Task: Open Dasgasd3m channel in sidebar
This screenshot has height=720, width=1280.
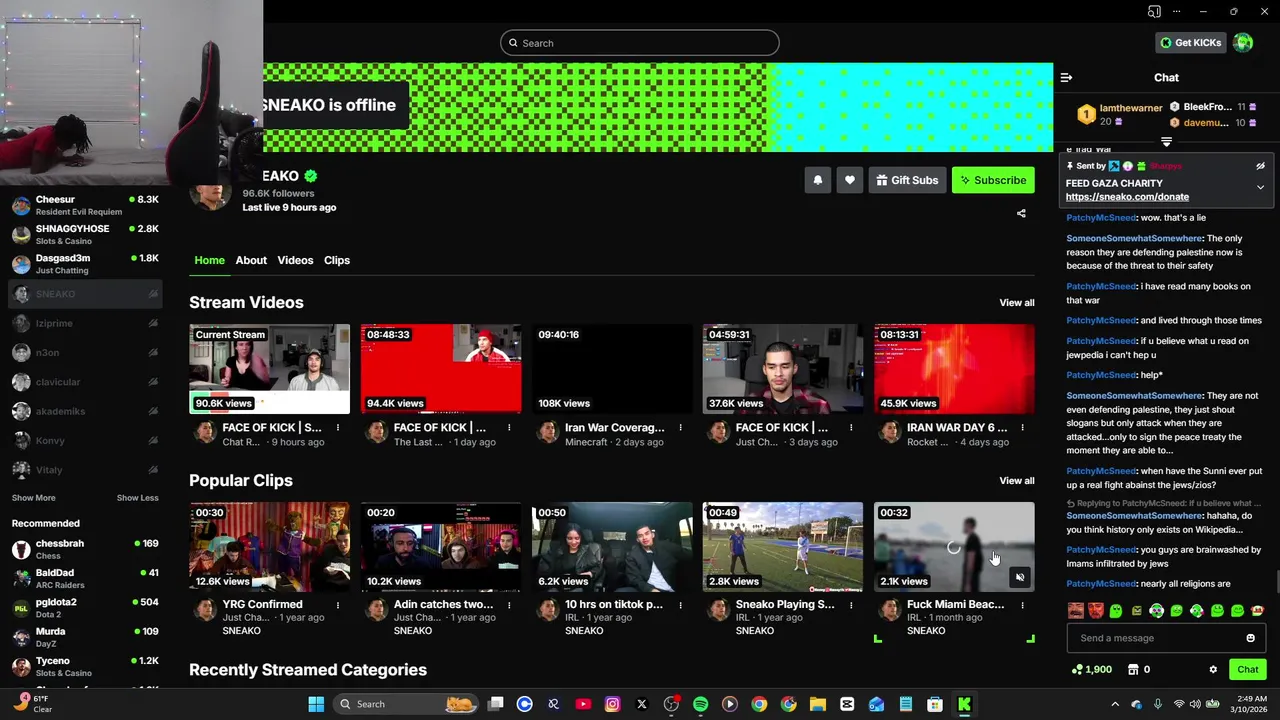Action: pos(85,264)
